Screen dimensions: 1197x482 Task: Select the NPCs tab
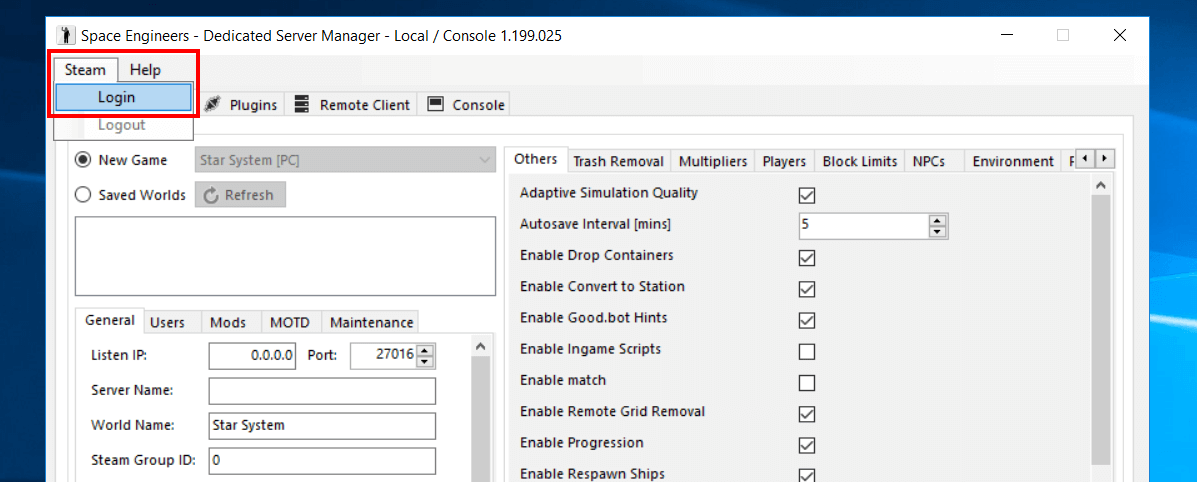point(928,162)
